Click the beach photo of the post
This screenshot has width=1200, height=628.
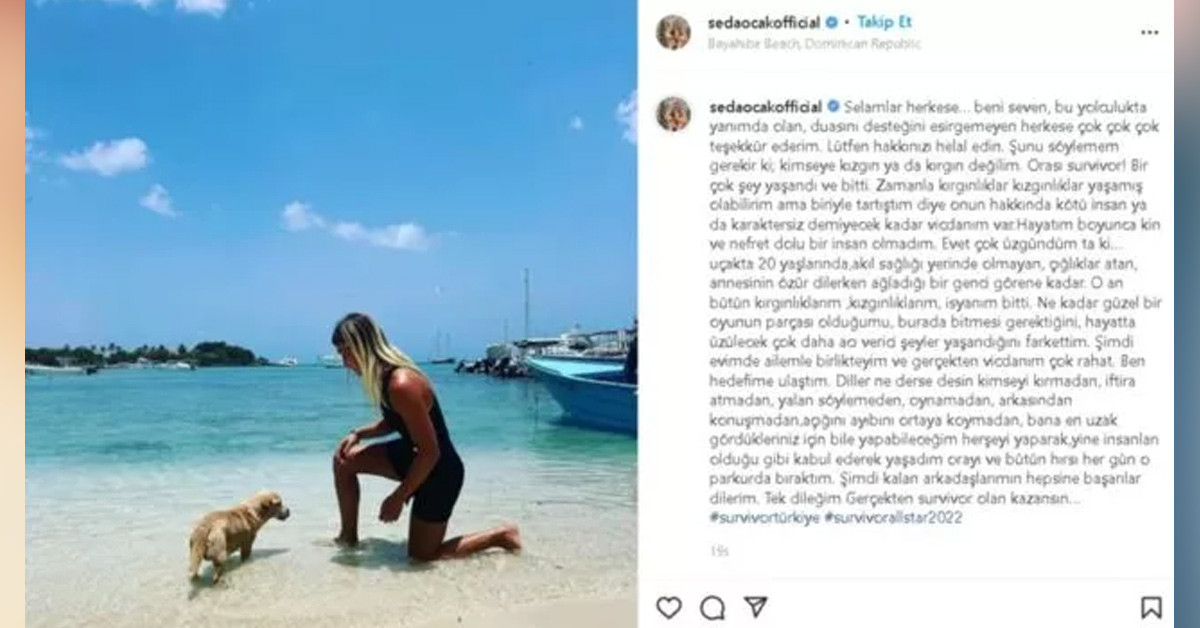tap(331, 314)
